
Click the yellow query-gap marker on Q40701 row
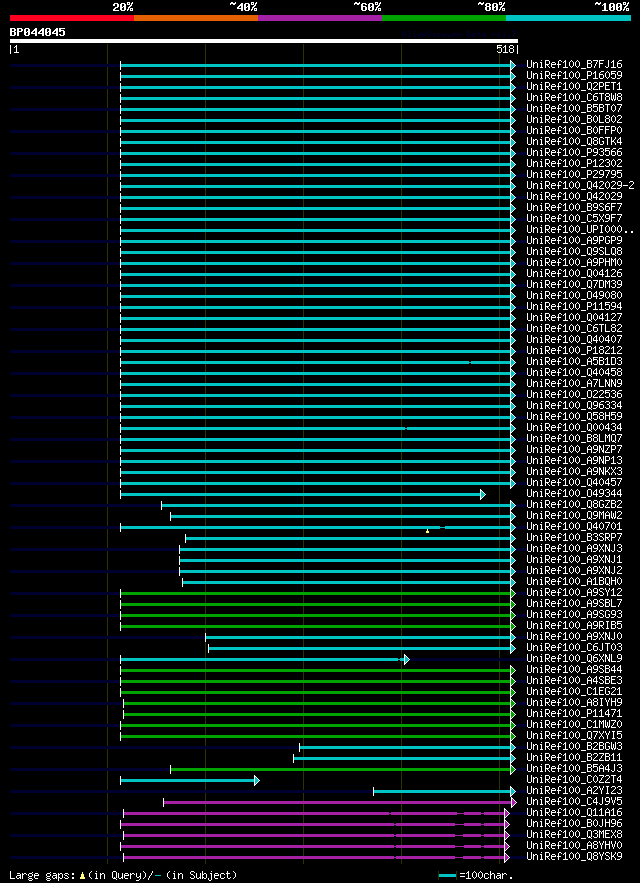click(428, 530)
